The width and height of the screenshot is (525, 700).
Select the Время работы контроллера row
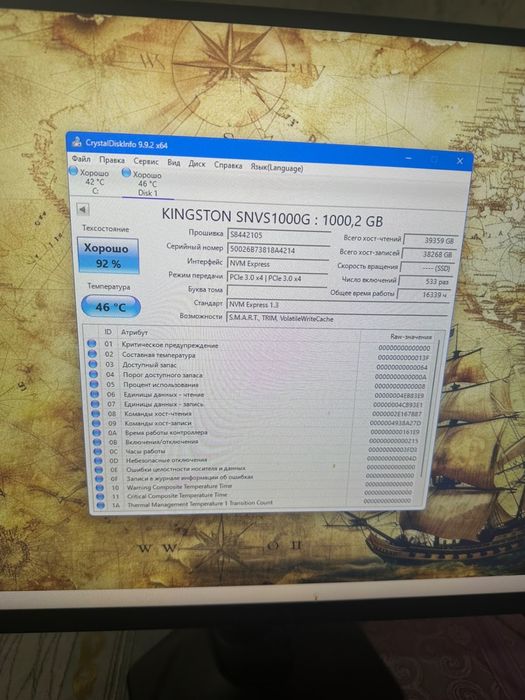click(258, 433)
